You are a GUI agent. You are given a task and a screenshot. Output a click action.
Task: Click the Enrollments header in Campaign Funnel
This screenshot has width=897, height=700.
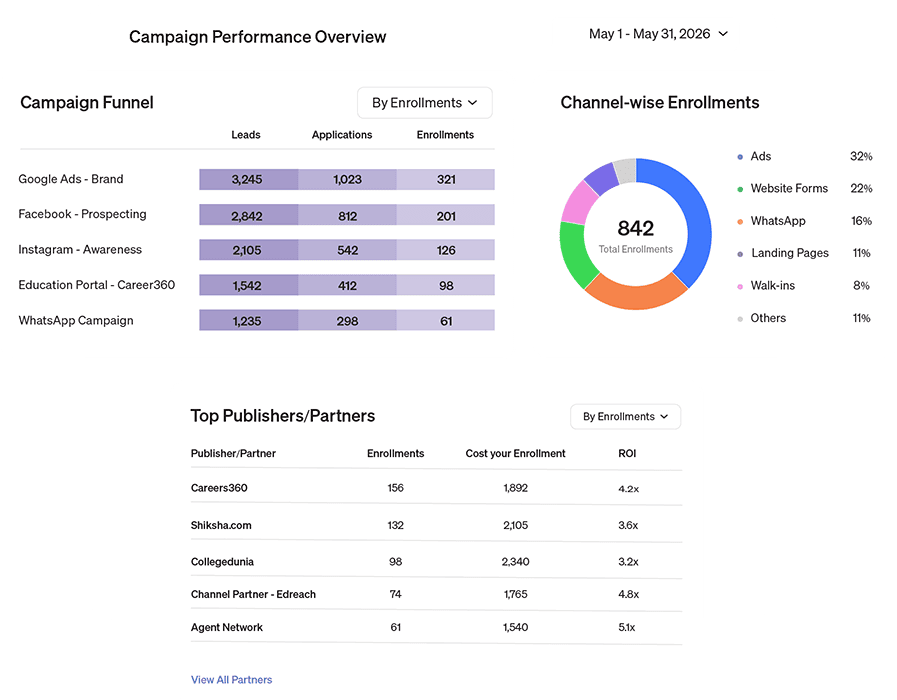445,135
